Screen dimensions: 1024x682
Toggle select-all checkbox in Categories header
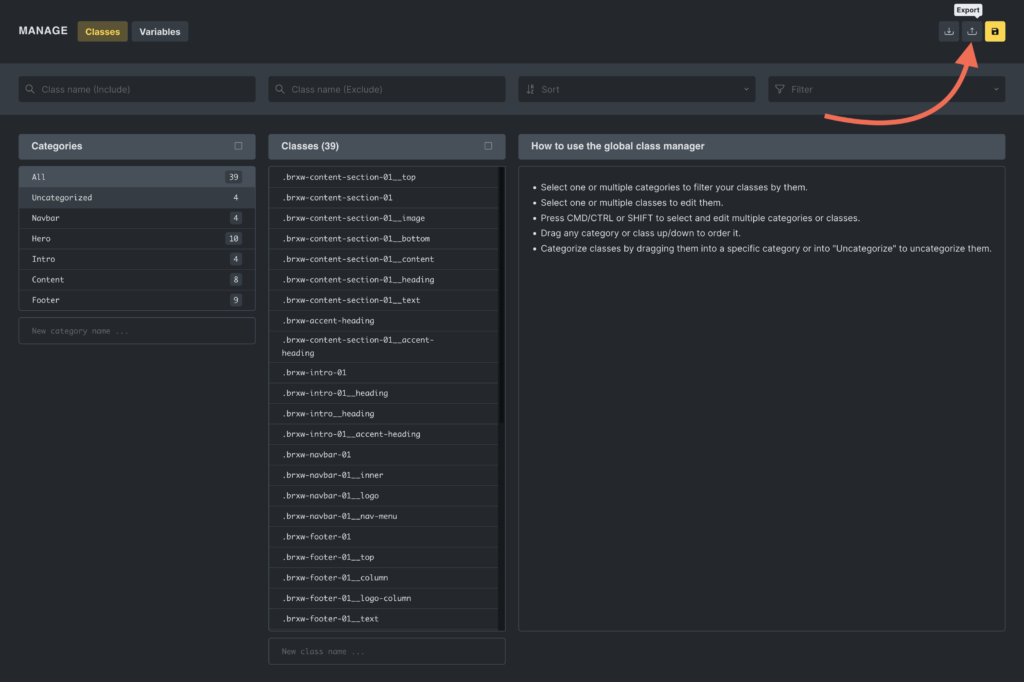click(x=238, y=146)
